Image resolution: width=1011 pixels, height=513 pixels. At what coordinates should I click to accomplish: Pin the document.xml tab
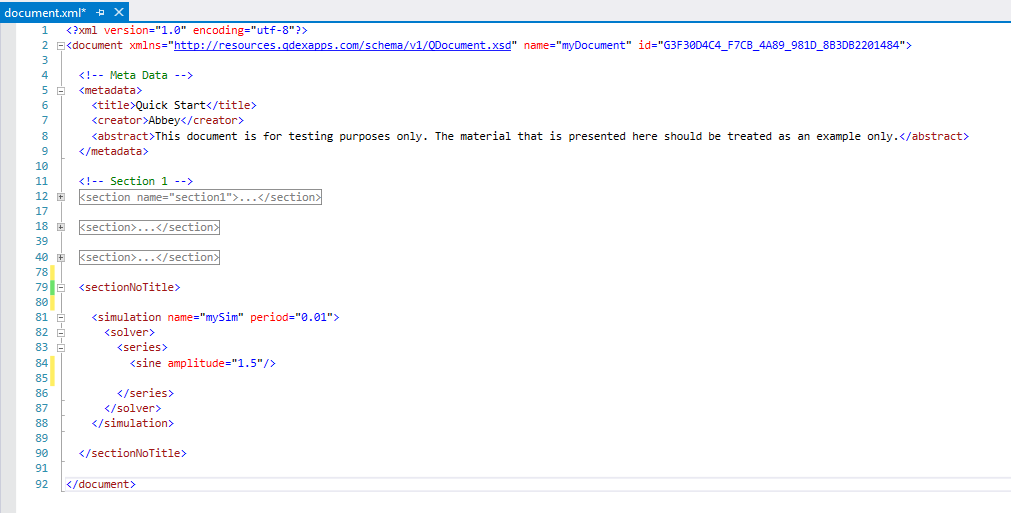point(100,12)
